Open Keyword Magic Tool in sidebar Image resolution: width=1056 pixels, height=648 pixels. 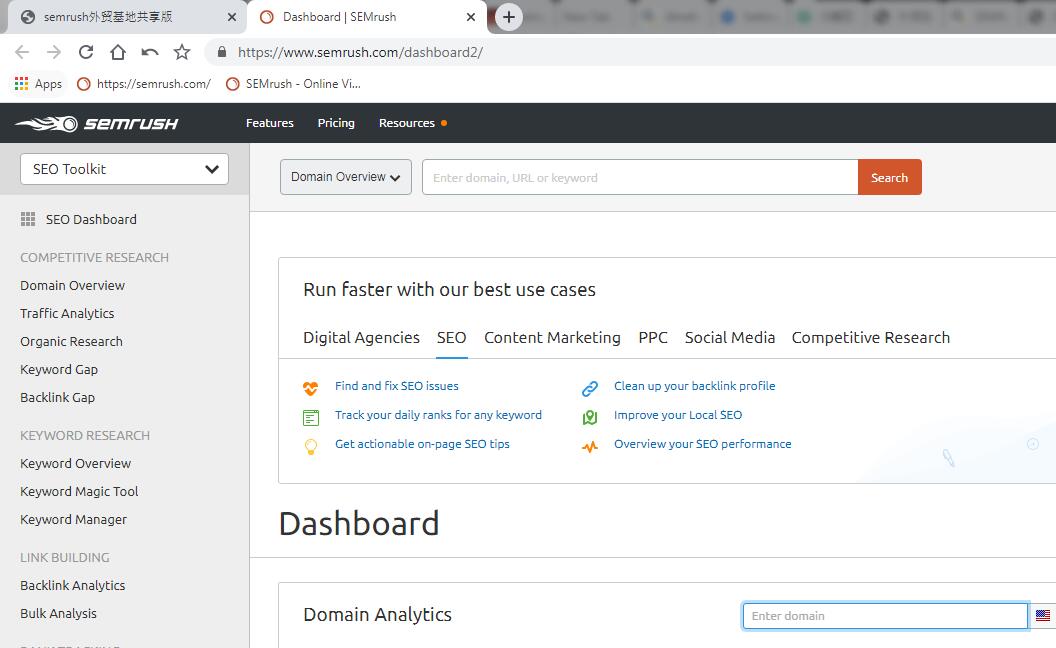click(79, 492)
